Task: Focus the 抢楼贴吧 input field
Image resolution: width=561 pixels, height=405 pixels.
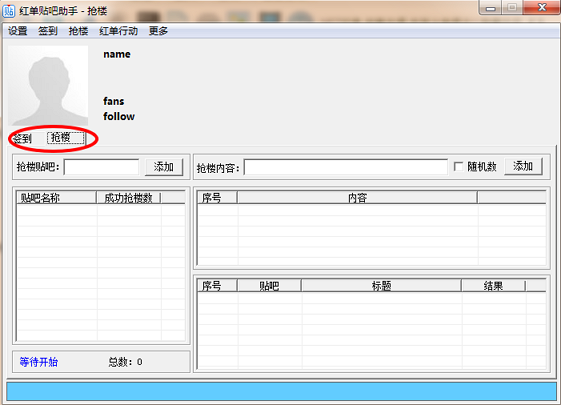Action: 101,167
